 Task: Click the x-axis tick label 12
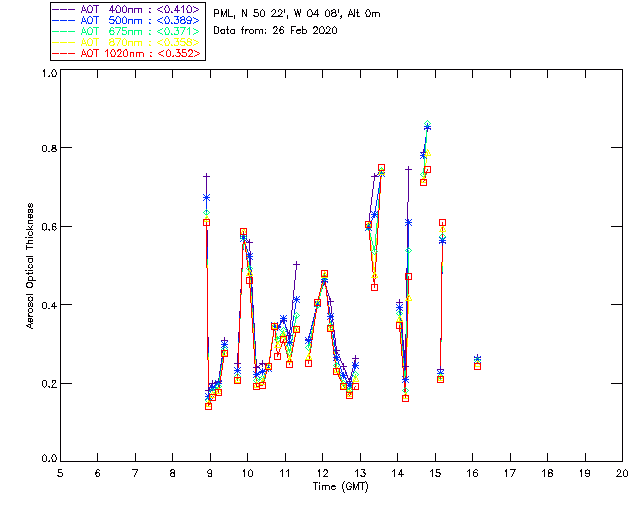(322, 473)
